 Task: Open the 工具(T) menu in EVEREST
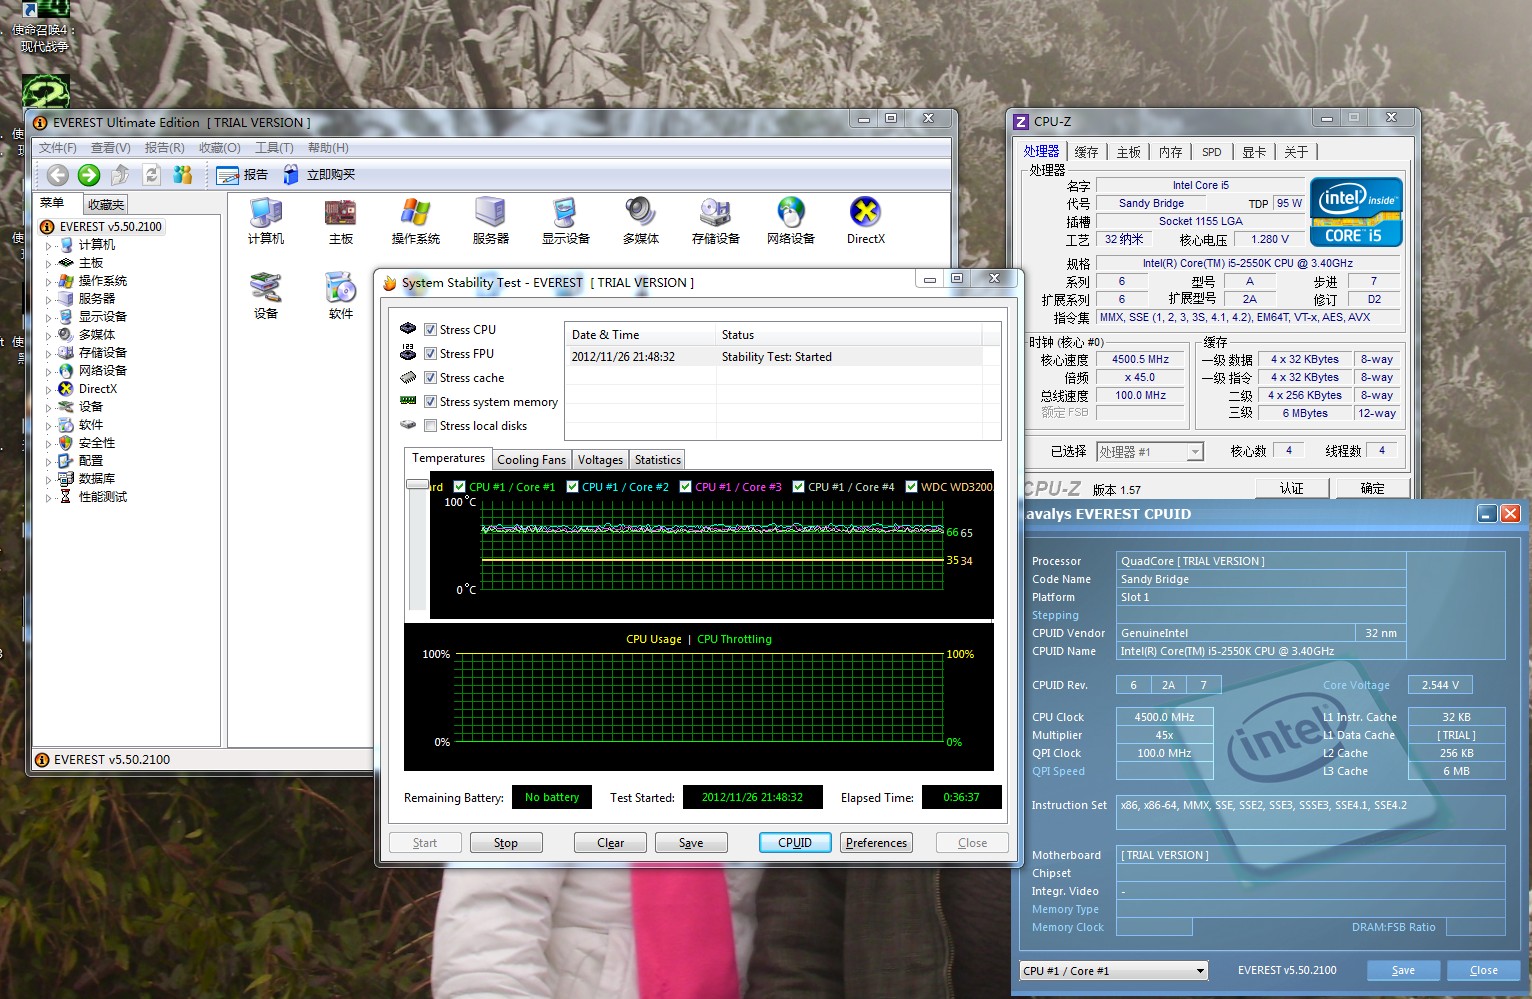[274, 148]
